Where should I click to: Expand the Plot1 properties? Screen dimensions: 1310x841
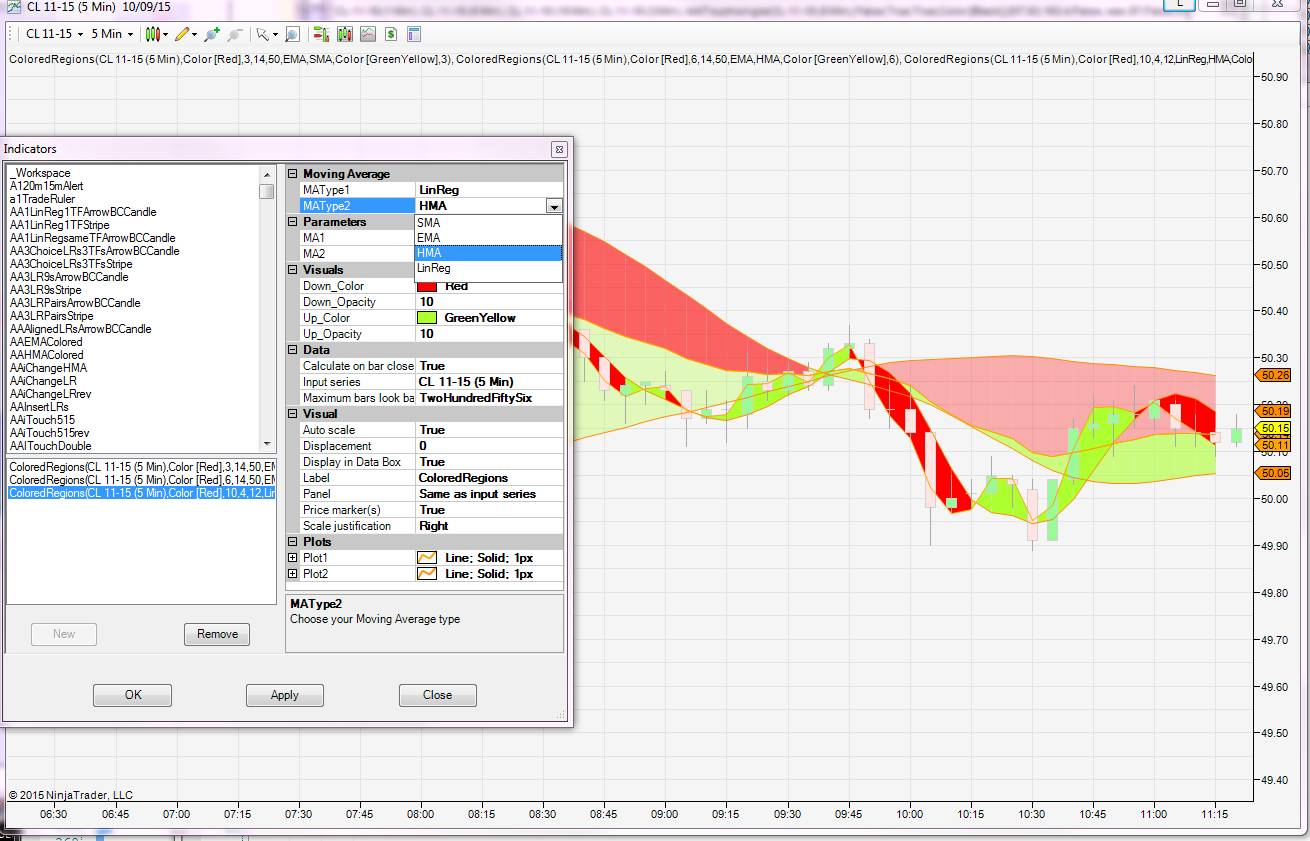pyautogui.click(x=293, y=558)
